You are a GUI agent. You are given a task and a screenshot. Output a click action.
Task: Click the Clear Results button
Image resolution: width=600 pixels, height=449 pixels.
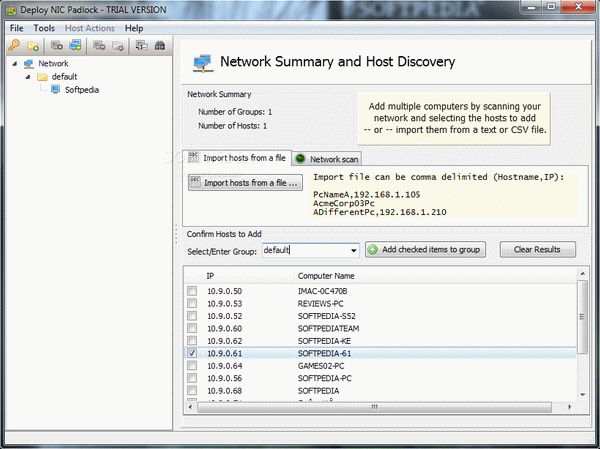coord(537,250)
